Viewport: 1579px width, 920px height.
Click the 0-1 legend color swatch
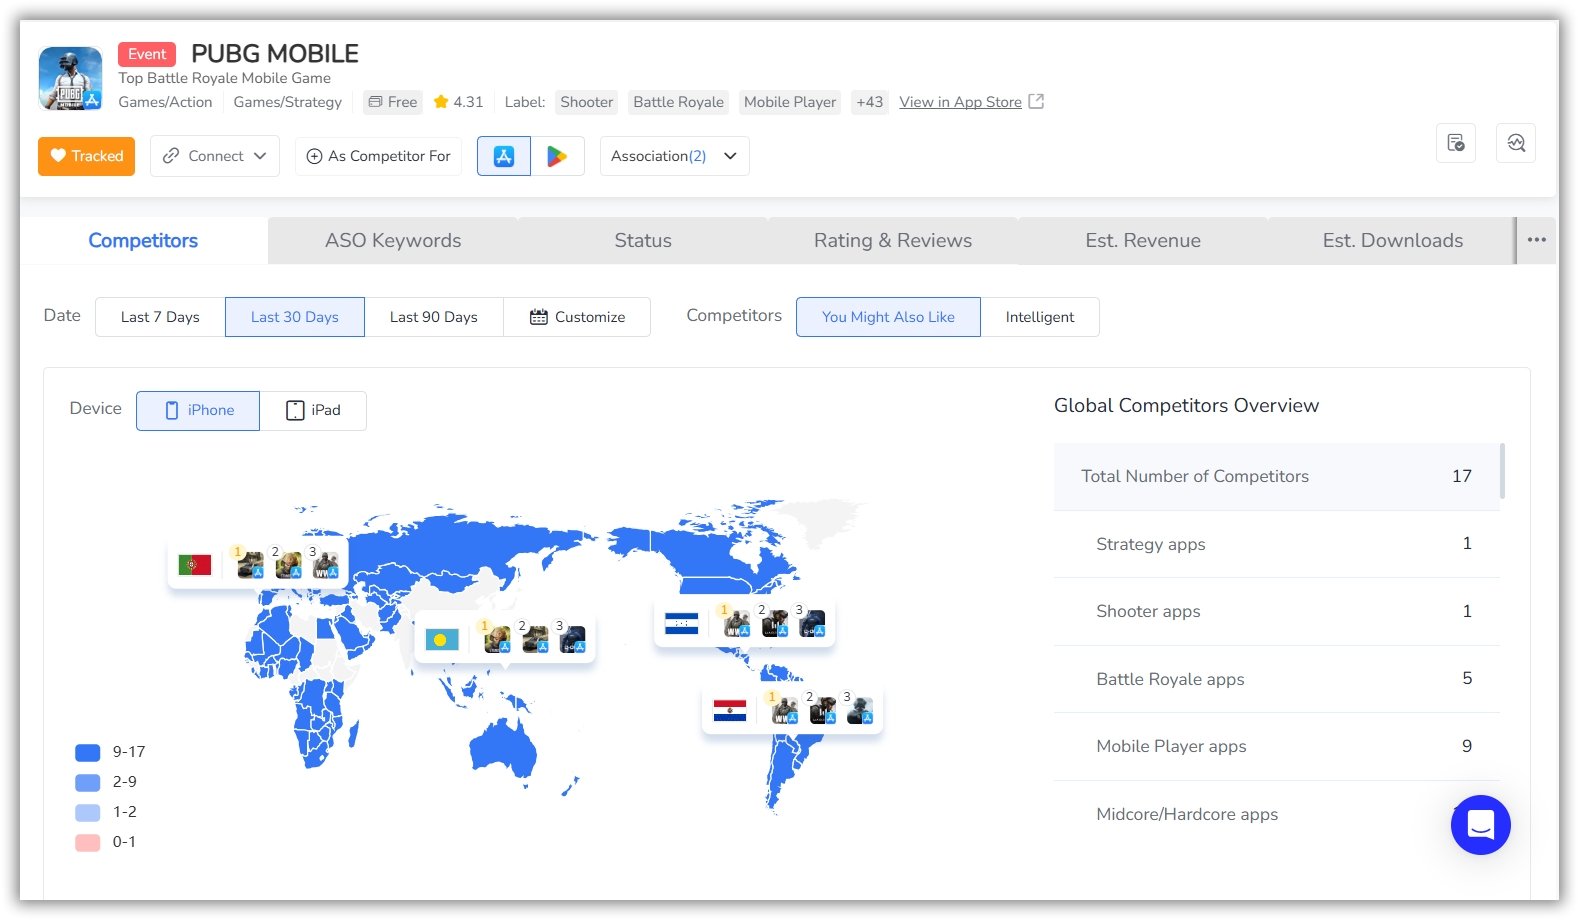tap(88, 843)
